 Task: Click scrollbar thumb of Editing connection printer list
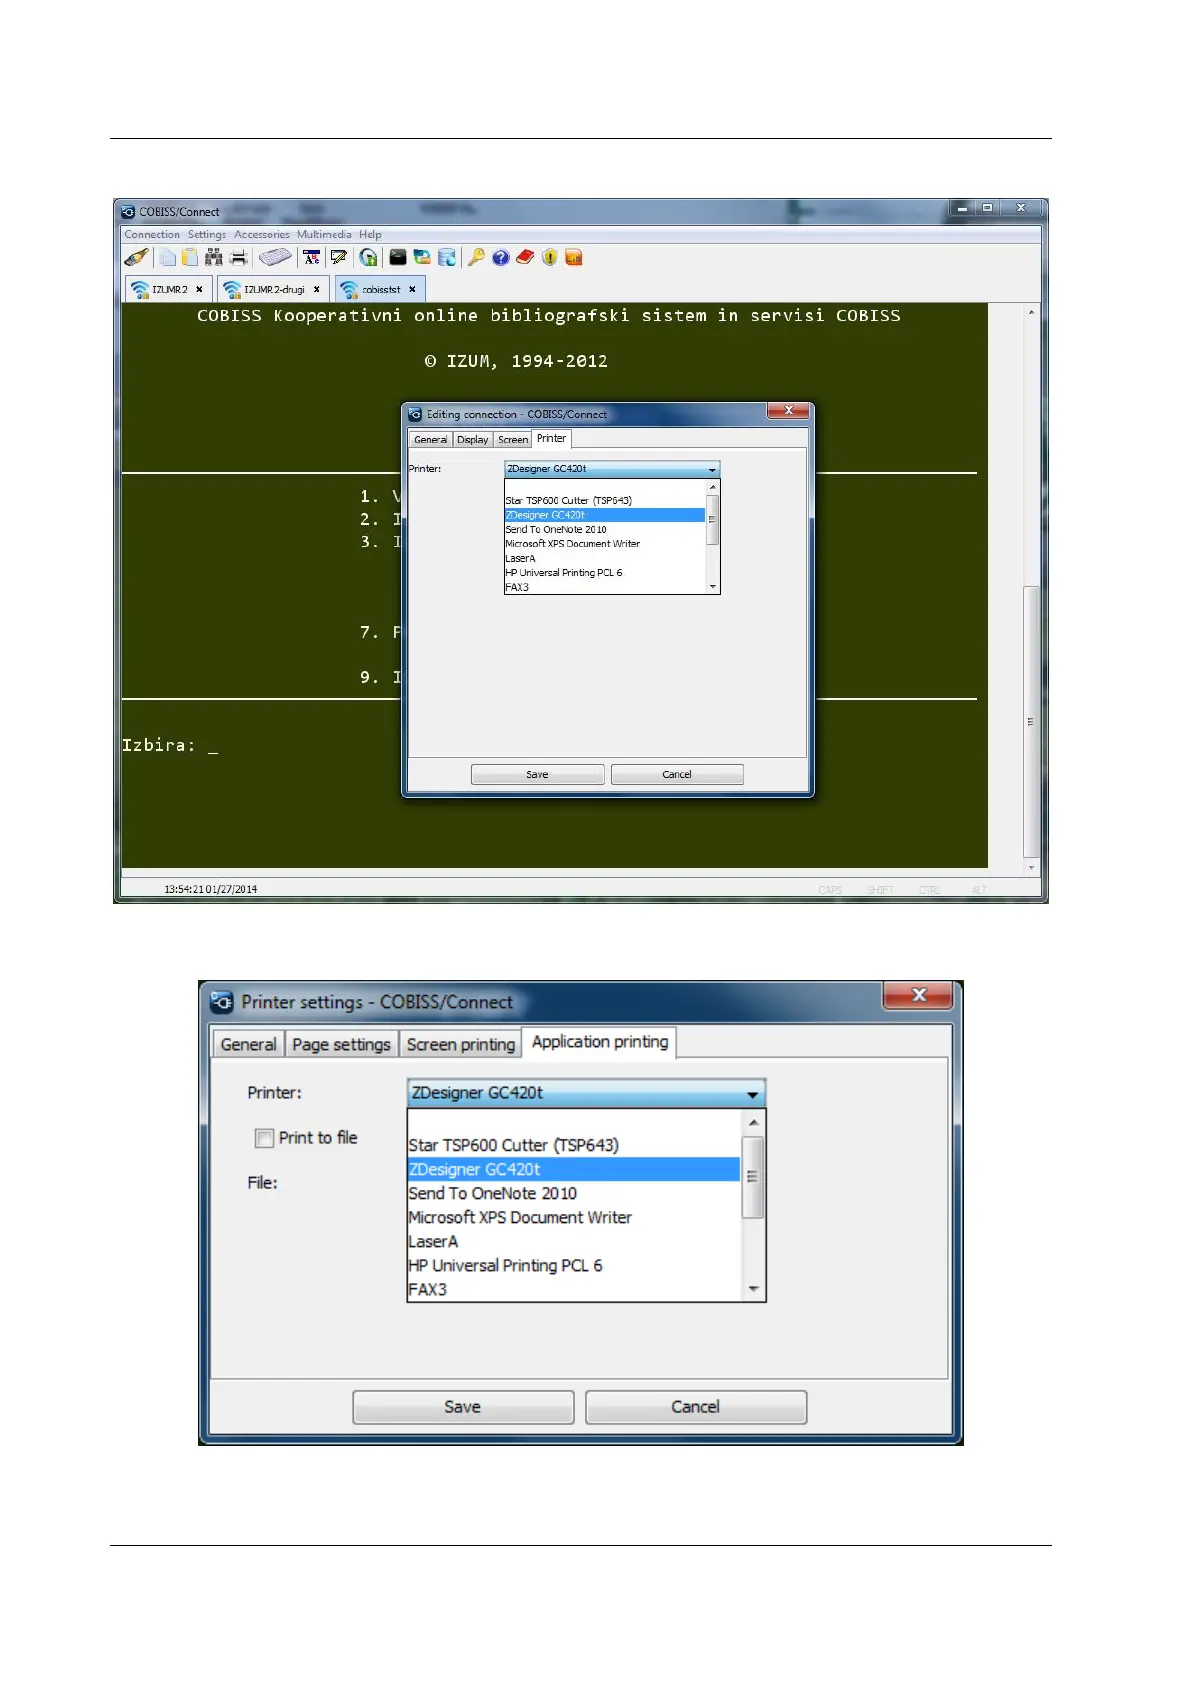[712, 520]
